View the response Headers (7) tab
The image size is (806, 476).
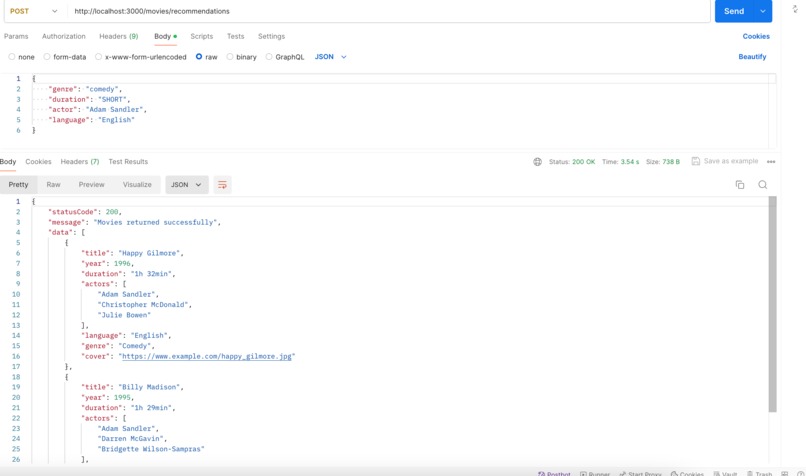pyautogui.click(x=80, y=162)
